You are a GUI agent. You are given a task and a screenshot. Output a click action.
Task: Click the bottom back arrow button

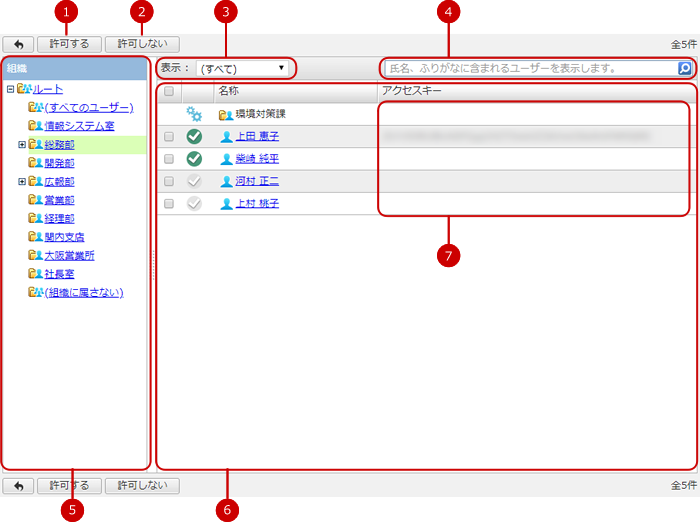pos(18,486)
